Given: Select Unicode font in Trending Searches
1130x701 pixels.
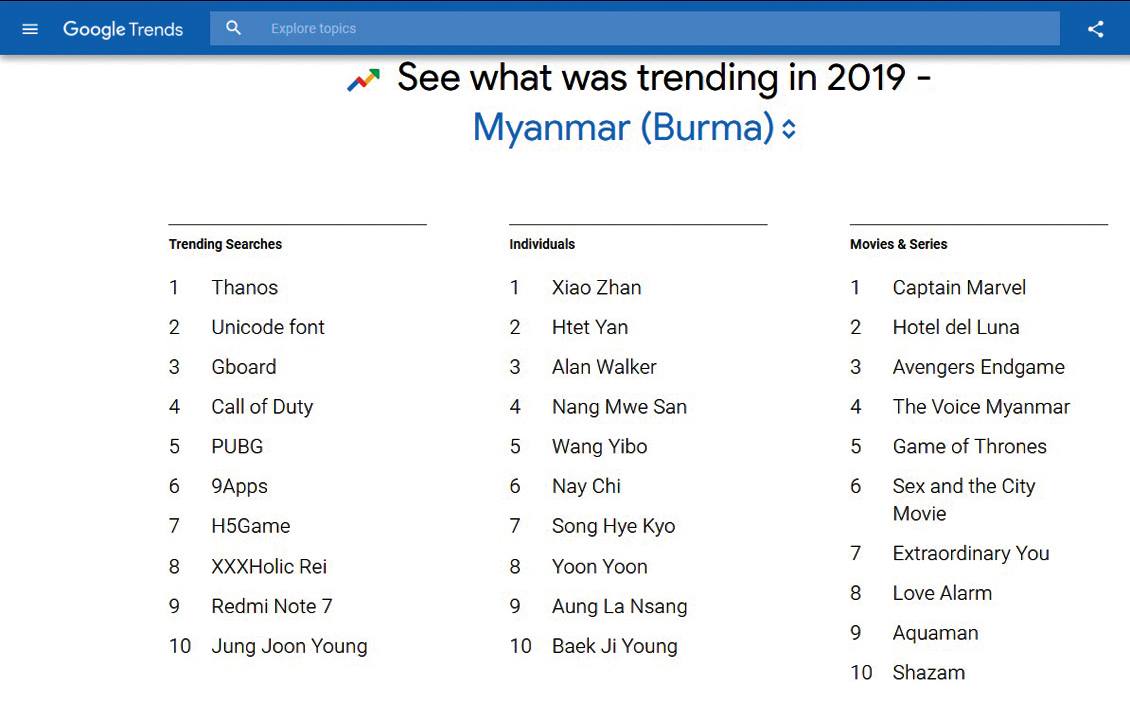Looking at the screenshot, I should point(268,327).
